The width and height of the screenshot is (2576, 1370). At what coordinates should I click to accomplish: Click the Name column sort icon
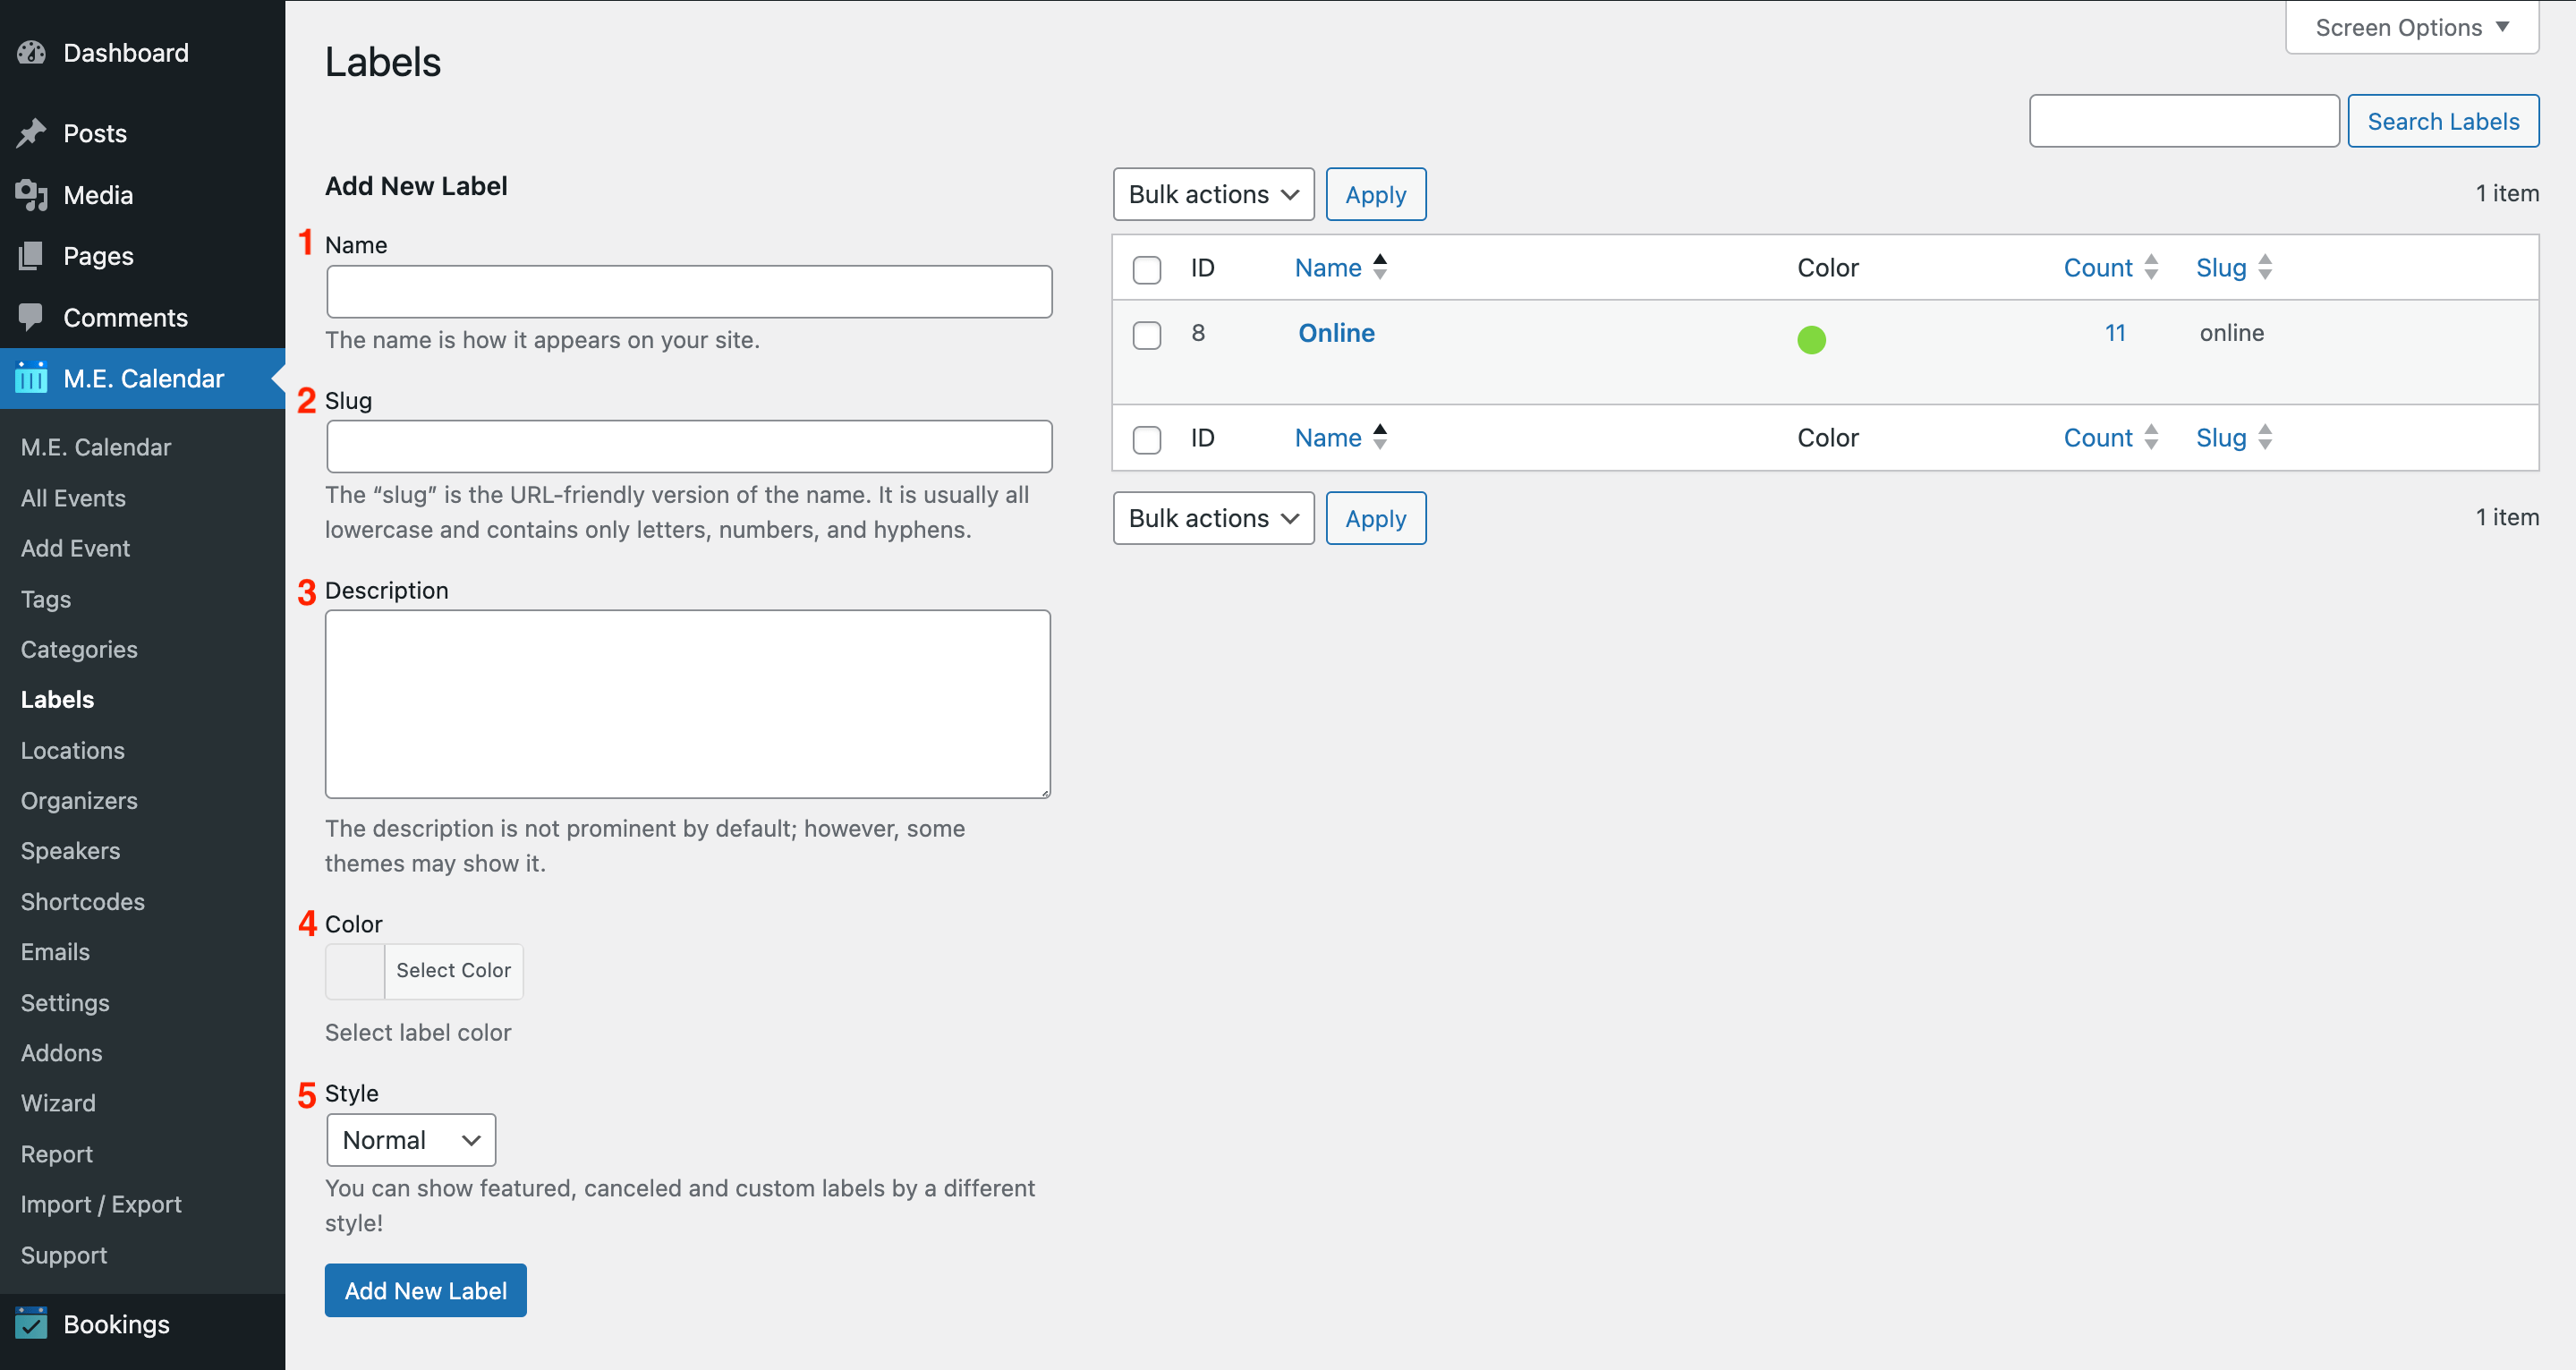[1378, 268]
